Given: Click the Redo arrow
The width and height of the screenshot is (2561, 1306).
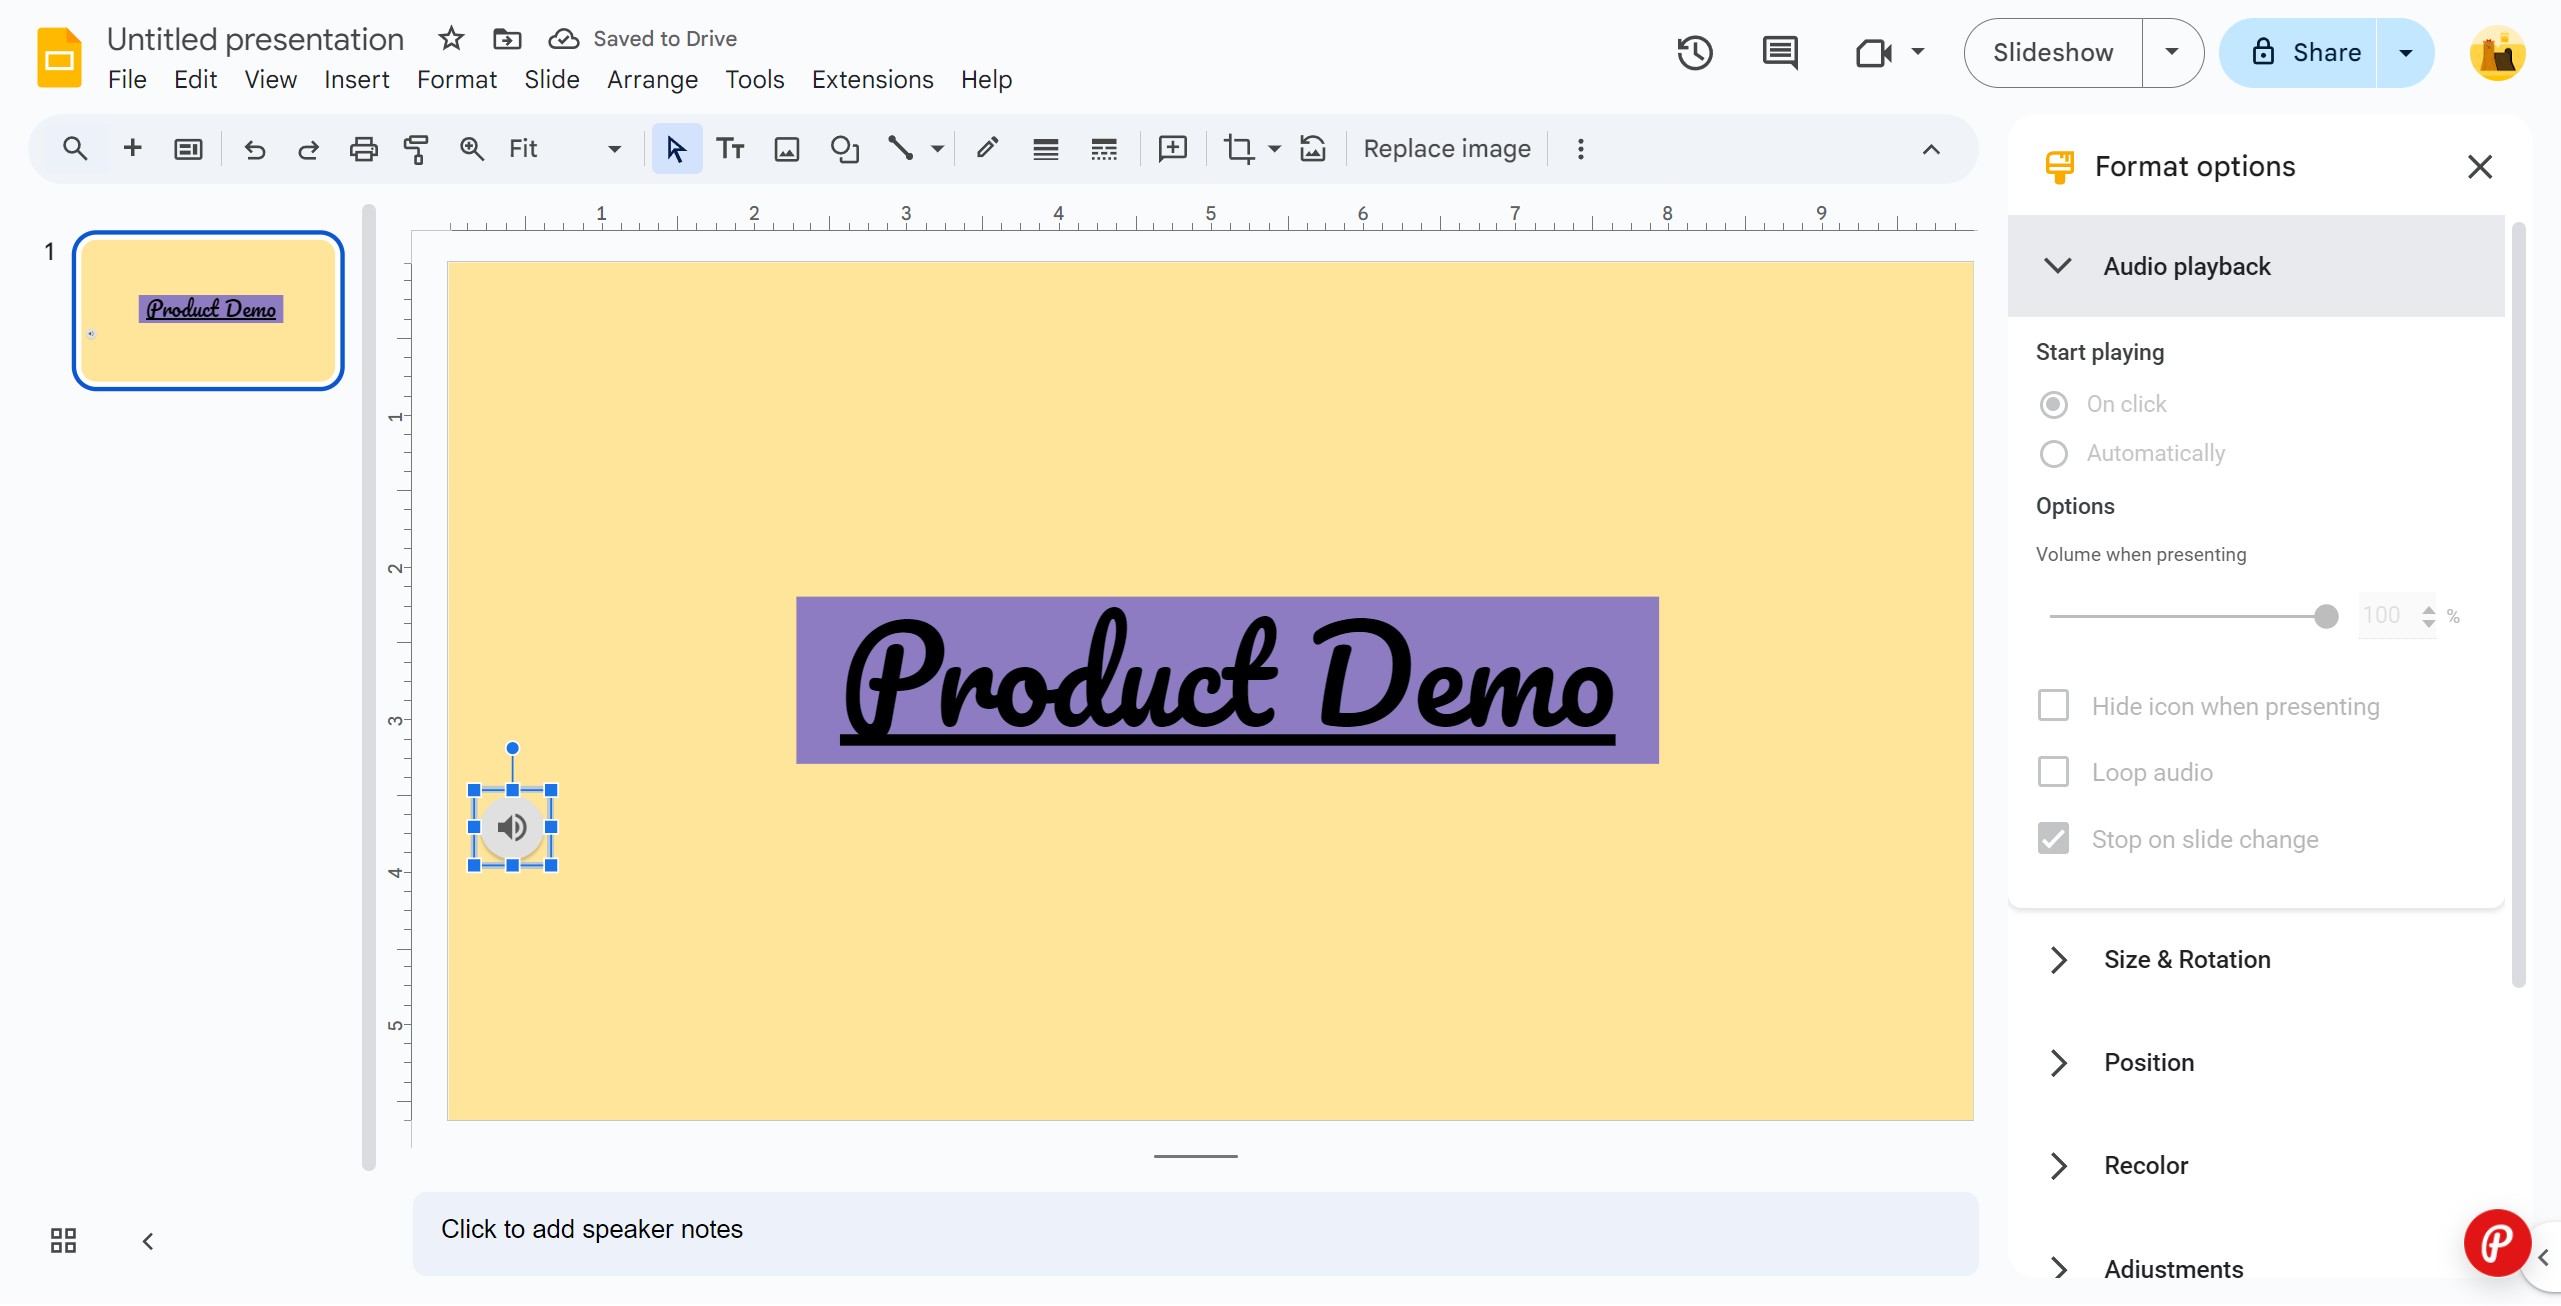Looking at the screenshot, I should click(x=308, y=149).
